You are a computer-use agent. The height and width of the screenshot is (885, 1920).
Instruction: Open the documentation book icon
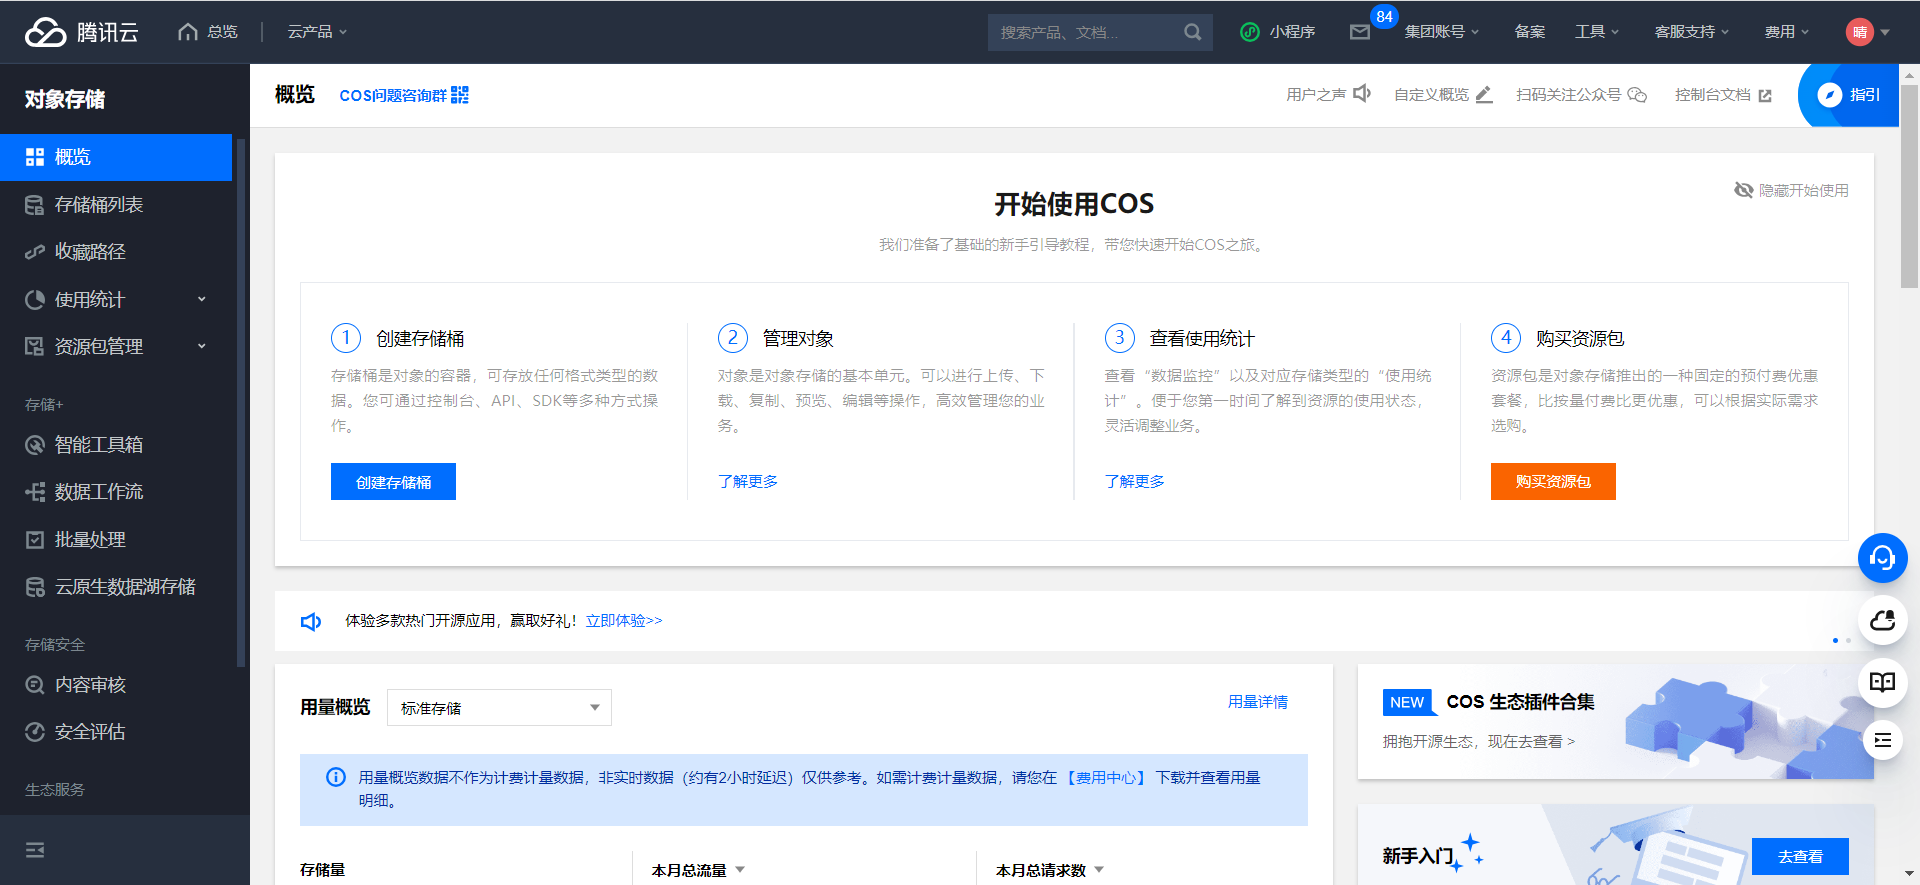(x=1882, y=682)
